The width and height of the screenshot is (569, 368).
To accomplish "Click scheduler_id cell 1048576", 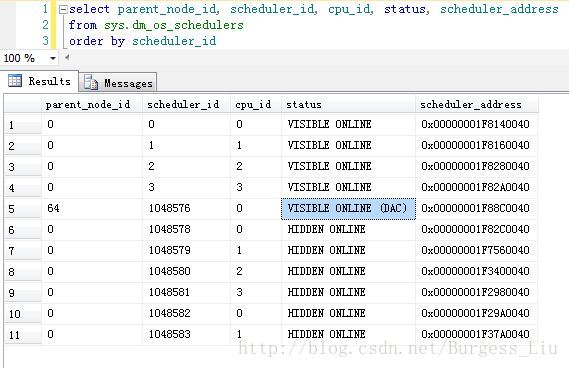I will pos(187,208).
